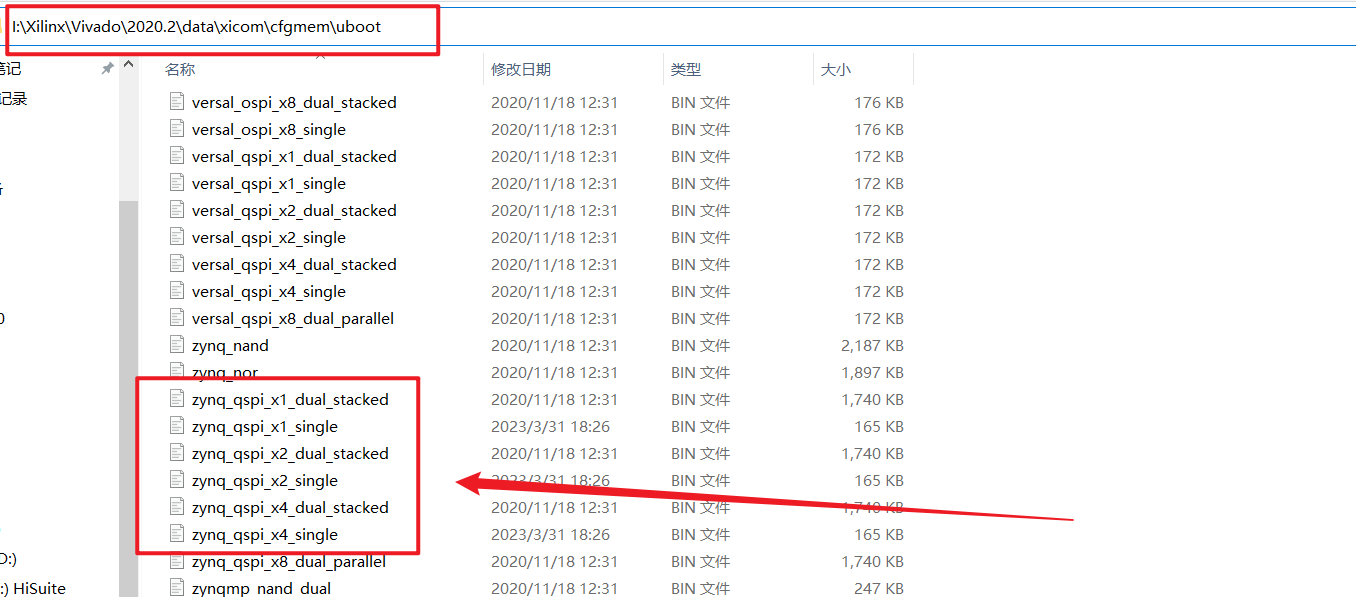Select the versal_qspi_x2_single file icon
Image resolution: width=1356 pixels, height=597 pixels.
(x=177, y=237)
